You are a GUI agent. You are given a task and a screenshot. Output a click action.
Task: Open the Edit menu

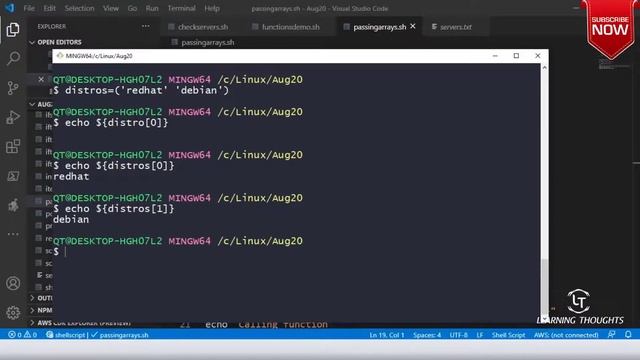pyautogui.click(x=49, y=8)
